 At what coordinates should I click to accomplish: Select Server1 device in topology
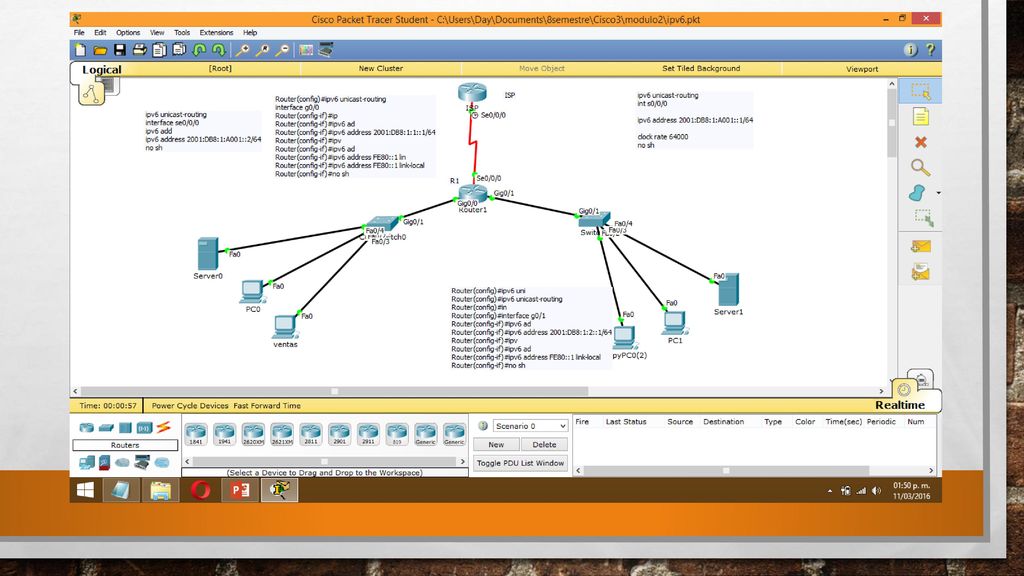(728, 290)
